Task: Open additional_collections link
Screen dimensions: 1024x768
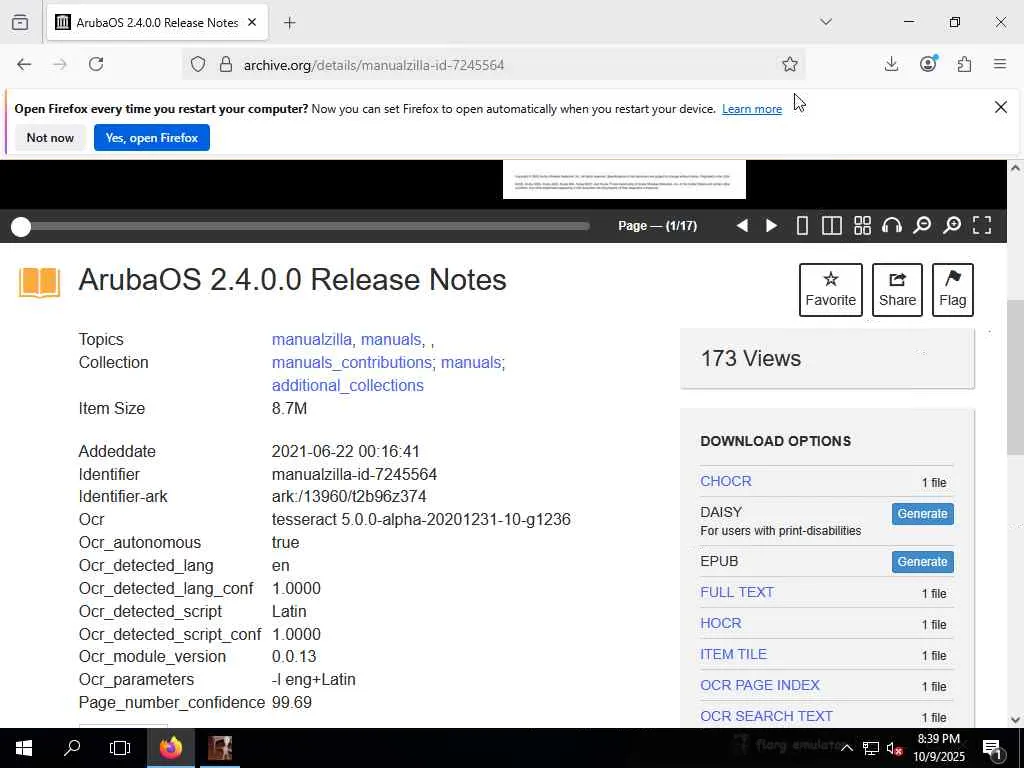Action: click(347, 385)
